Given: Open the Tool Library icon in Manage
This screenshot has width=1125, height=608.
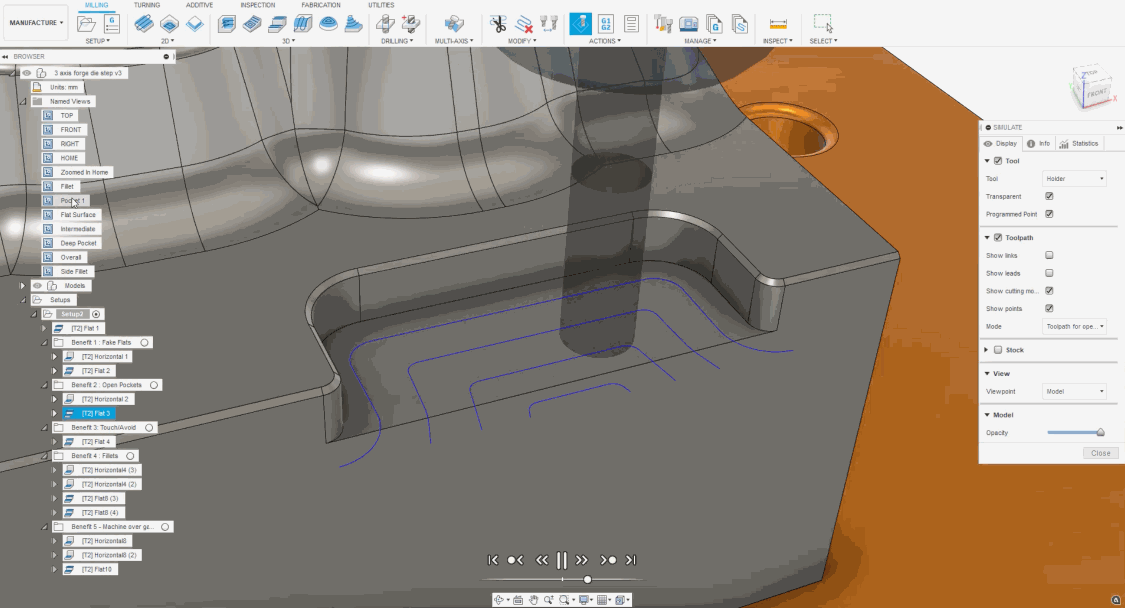Looking at the screenshot, I should [x=663, y=24].
